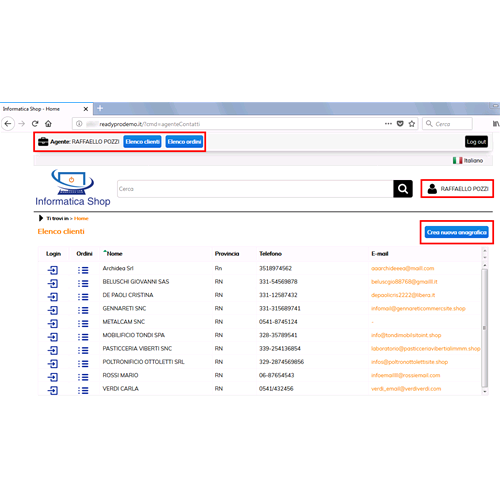Open the orders list icon for METALCAM SNC
Viewport: 500px width, 500px height.
tap(83, 324)
